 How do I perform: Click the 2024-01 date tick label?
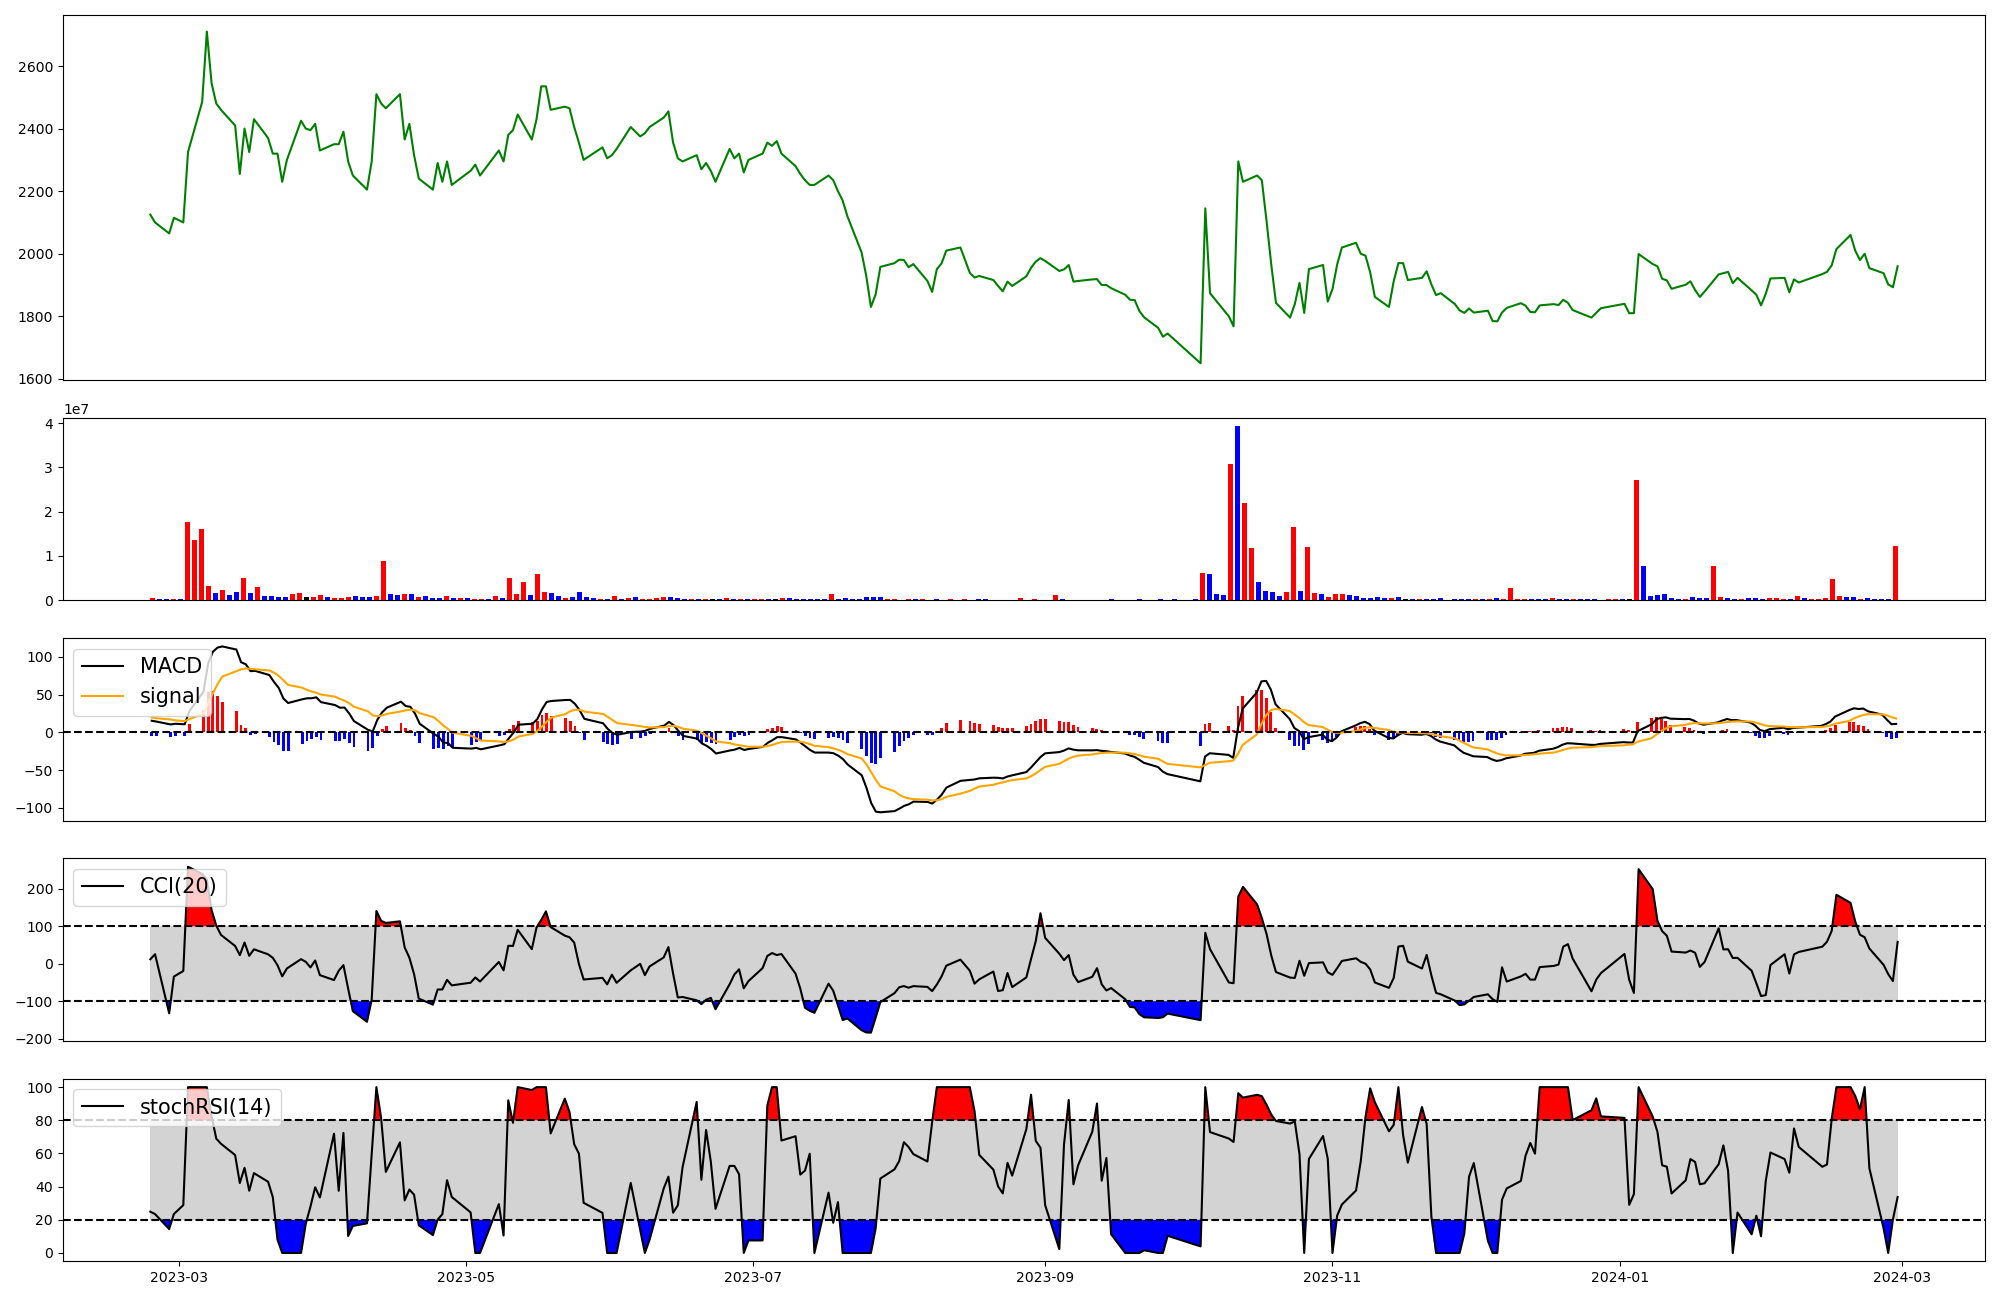(x=1619, y=1277)
